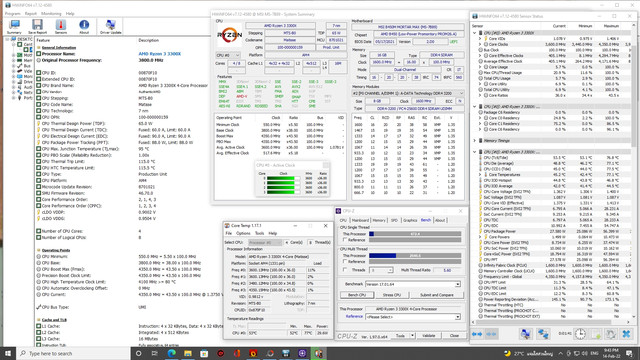Open the memory module selection dropdown
The height and width of the screenshot is (360, 640).
pyautogui.click(x=408, y=93)
